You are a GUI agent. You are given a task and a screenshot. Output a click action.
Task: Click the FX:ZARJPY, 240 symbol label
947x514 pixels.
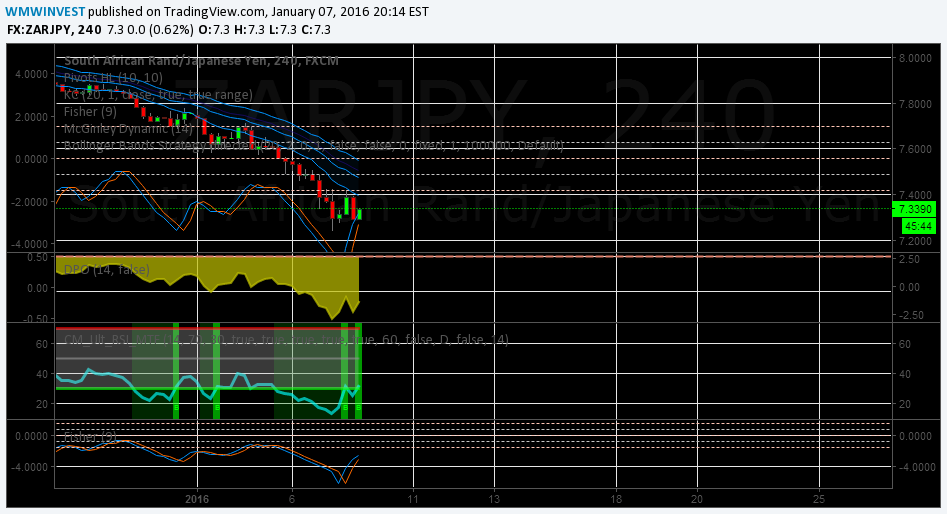tap(54, 30)
